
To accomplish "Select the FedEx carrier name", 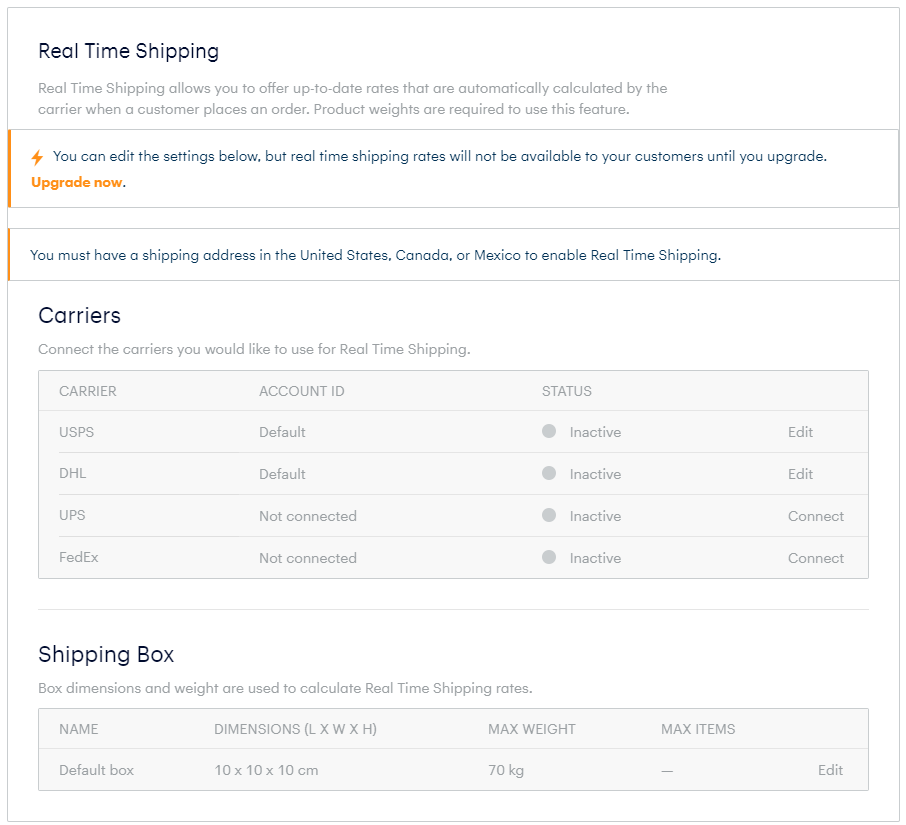I will (x=79, y=558).
